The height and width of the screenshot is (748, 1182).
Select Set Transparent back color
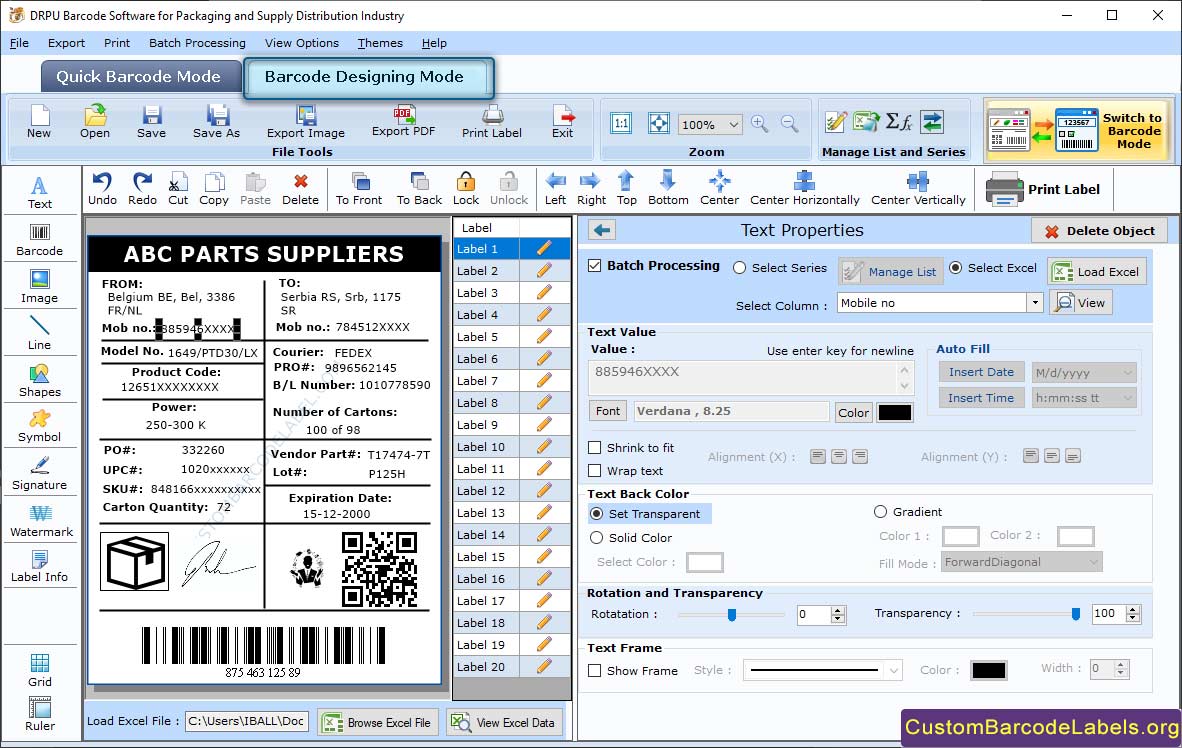point(597,513)
